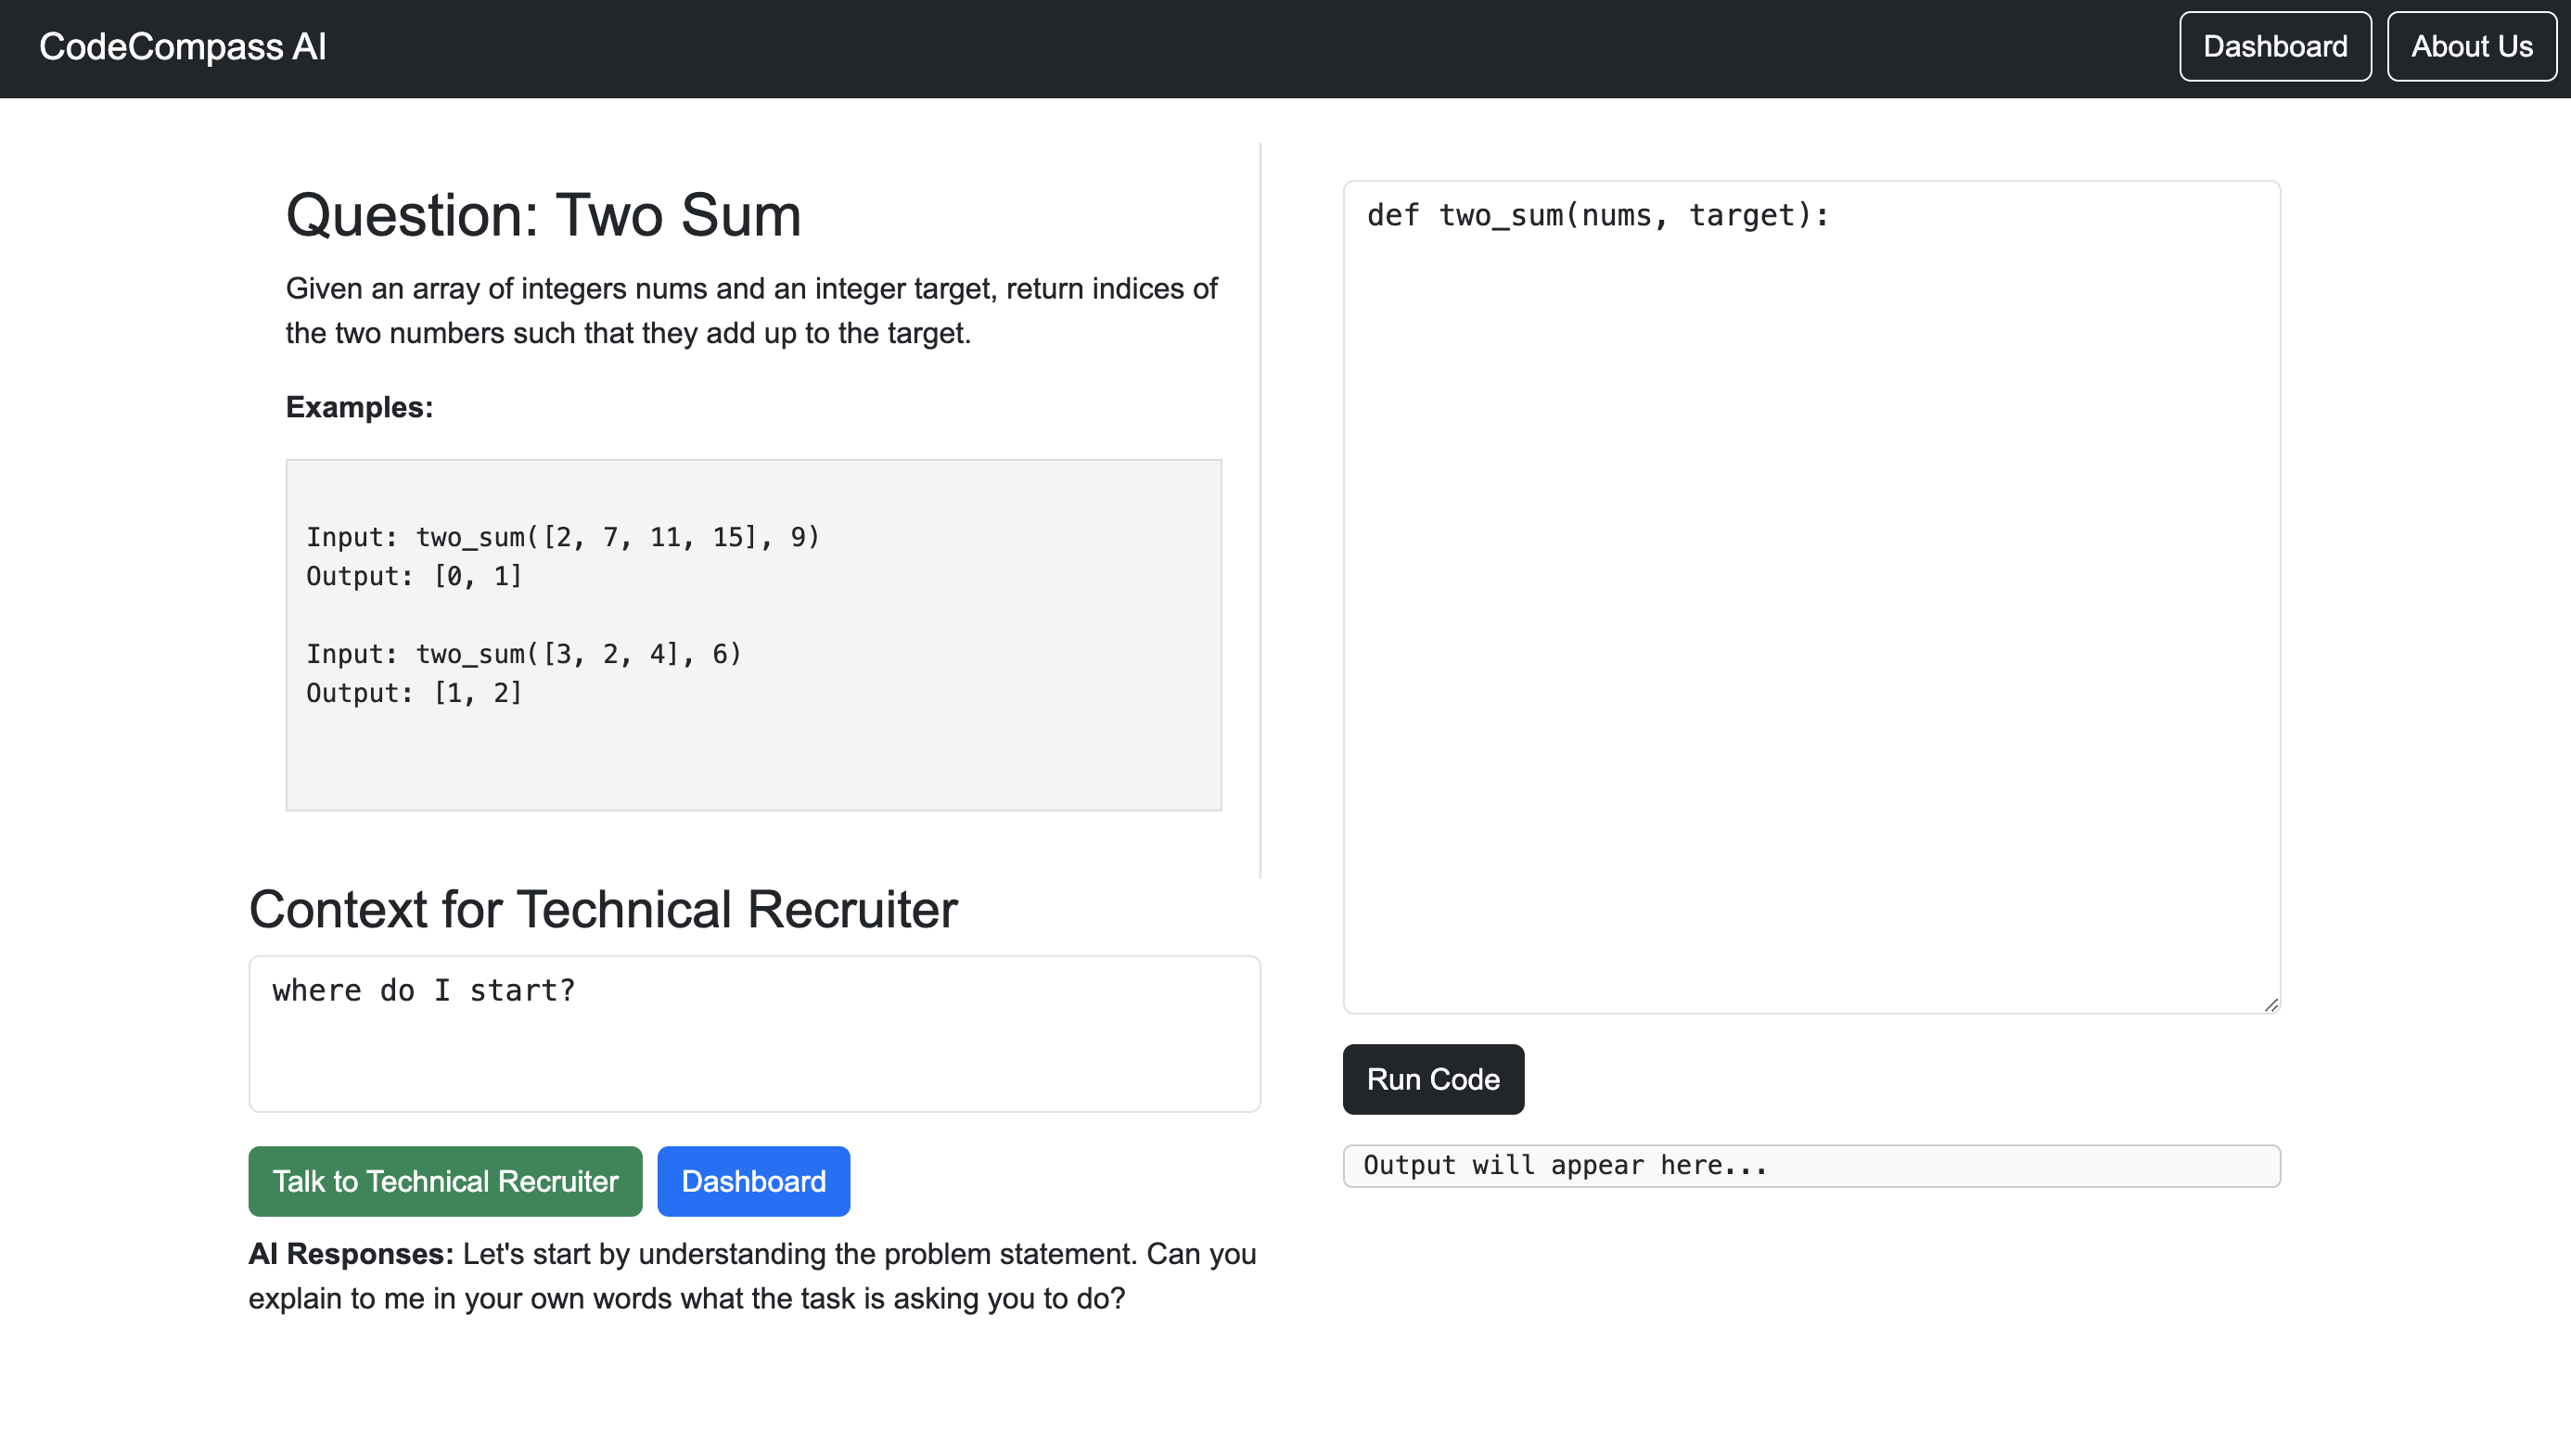The height and width of the screenshot is (1456, 2571).
Task: Click the def two_sum code line
Action: [1597, 216]
